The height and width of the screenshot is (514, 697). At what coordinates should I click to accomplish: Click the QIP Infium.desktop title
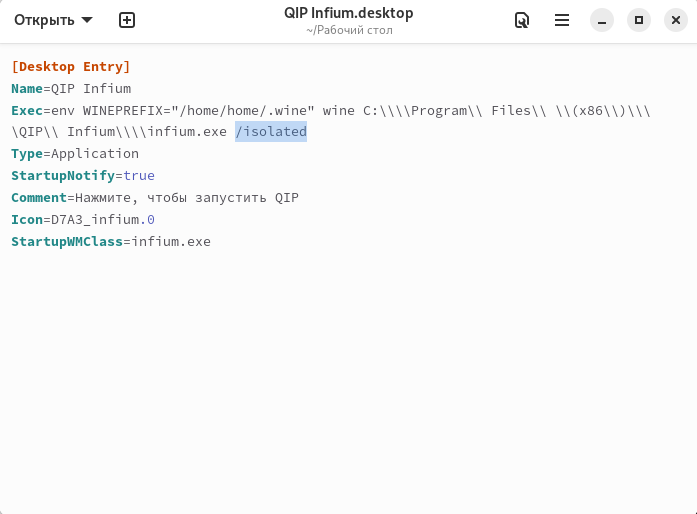point(348,13)
